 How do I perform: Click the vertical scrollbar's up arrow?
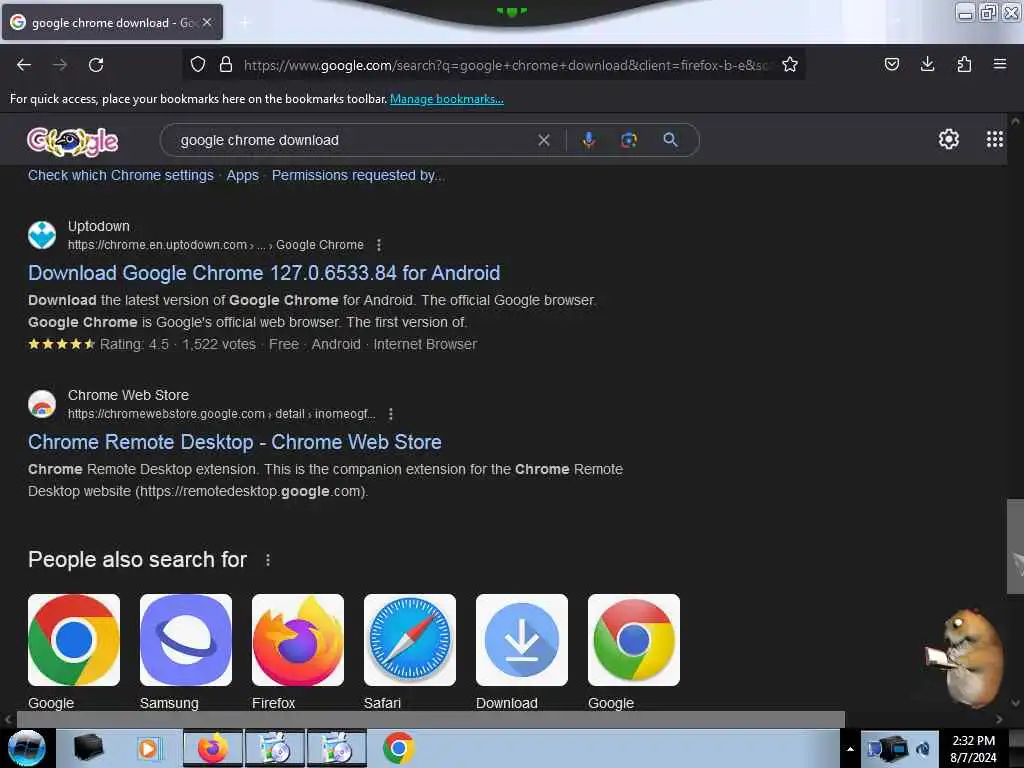tap(1015, 121)
